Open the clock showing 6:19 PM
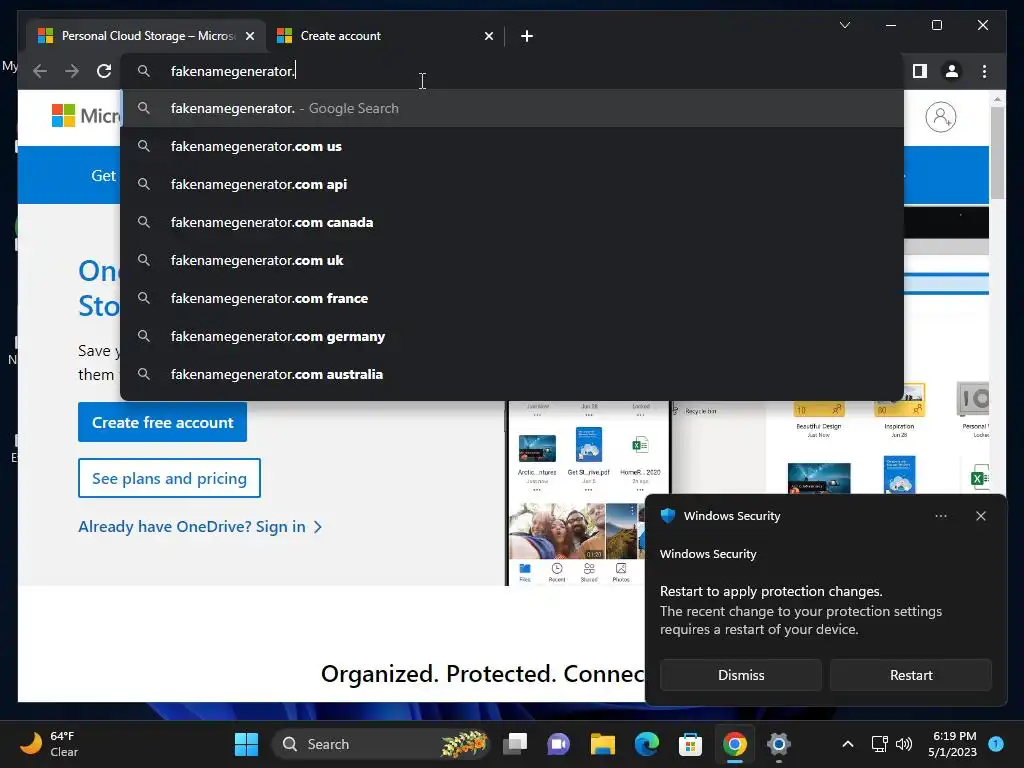The height and width of the screenshot is (768, 1024). click(x=953, y=744)
